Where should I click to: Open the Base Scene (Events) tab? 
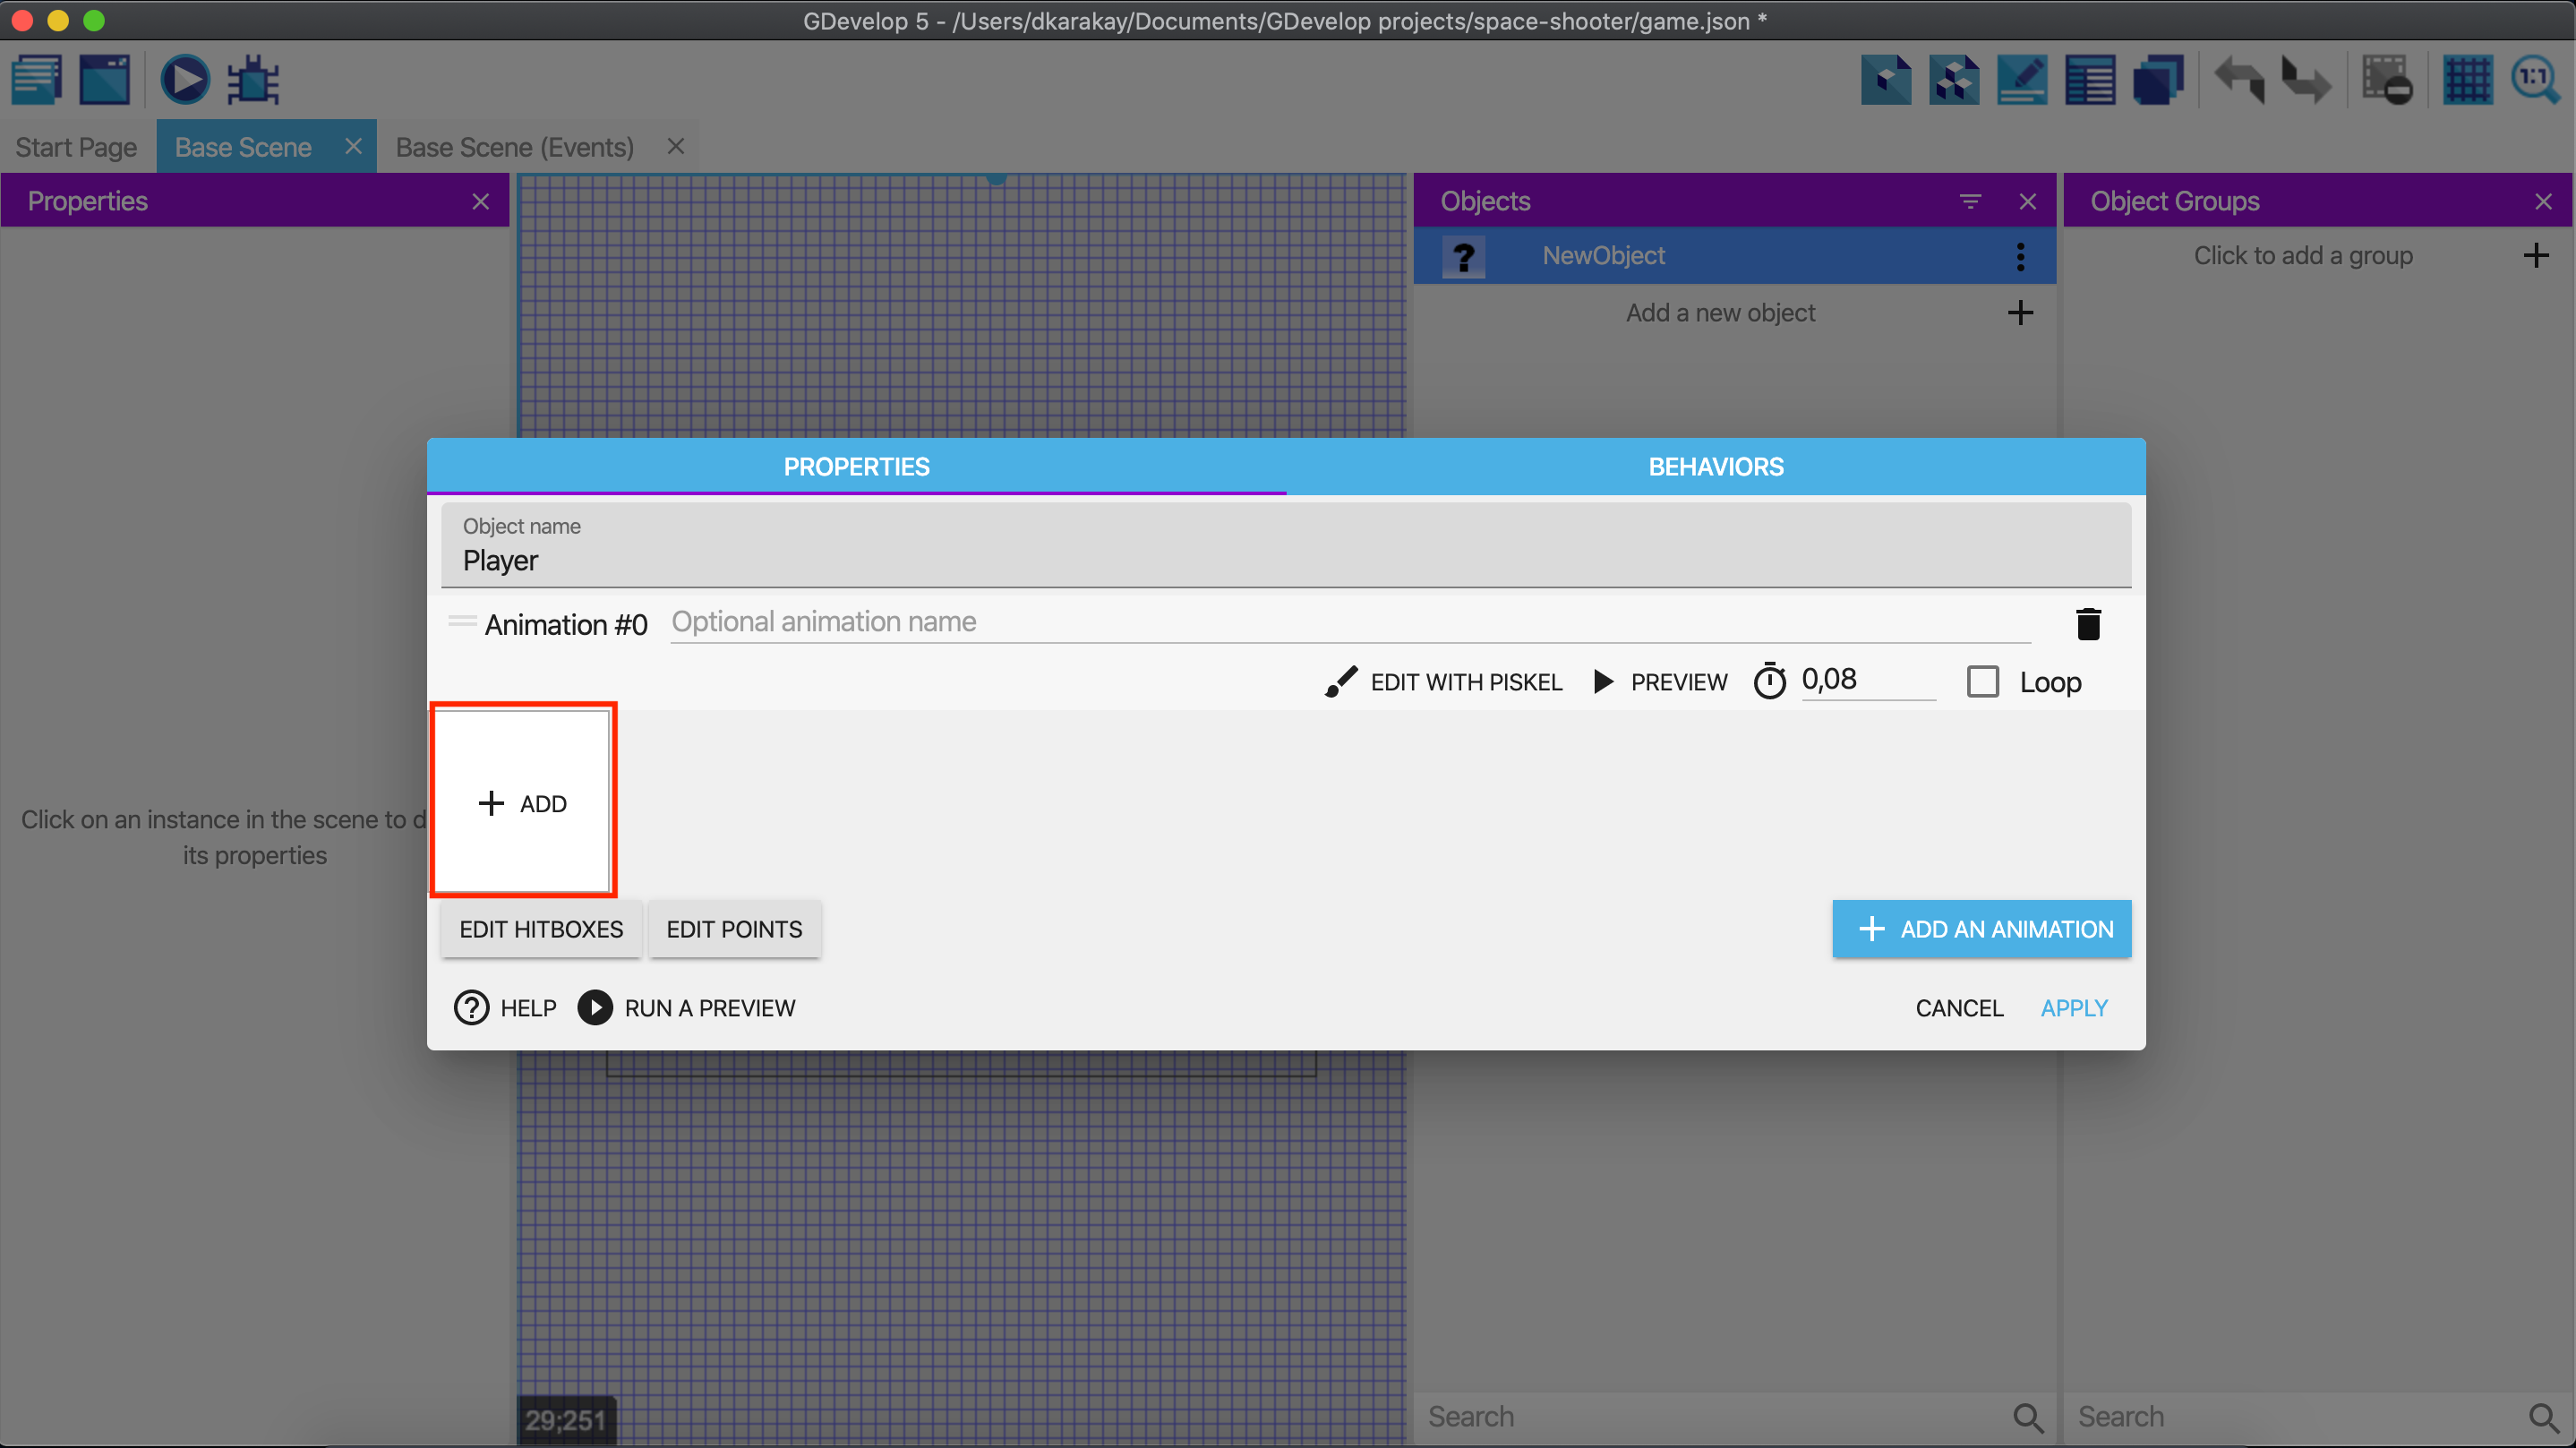click(514, 147)
